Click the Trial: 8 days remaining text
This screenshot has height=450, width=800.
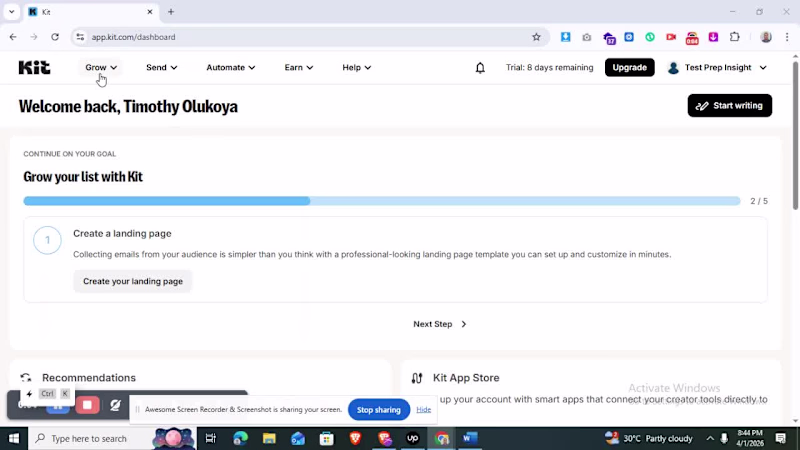click(x=549, y=67)
